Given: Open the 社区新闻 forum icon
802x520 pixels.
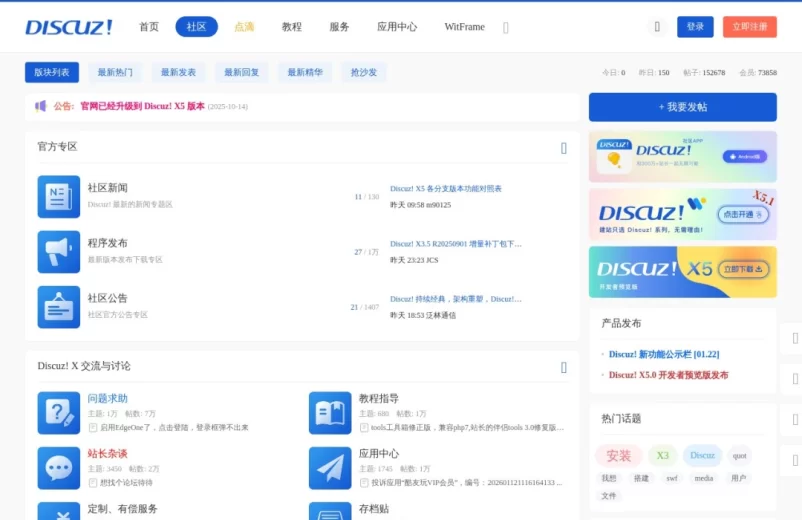Looking at the screenshot, I should (x=59, y=197).
